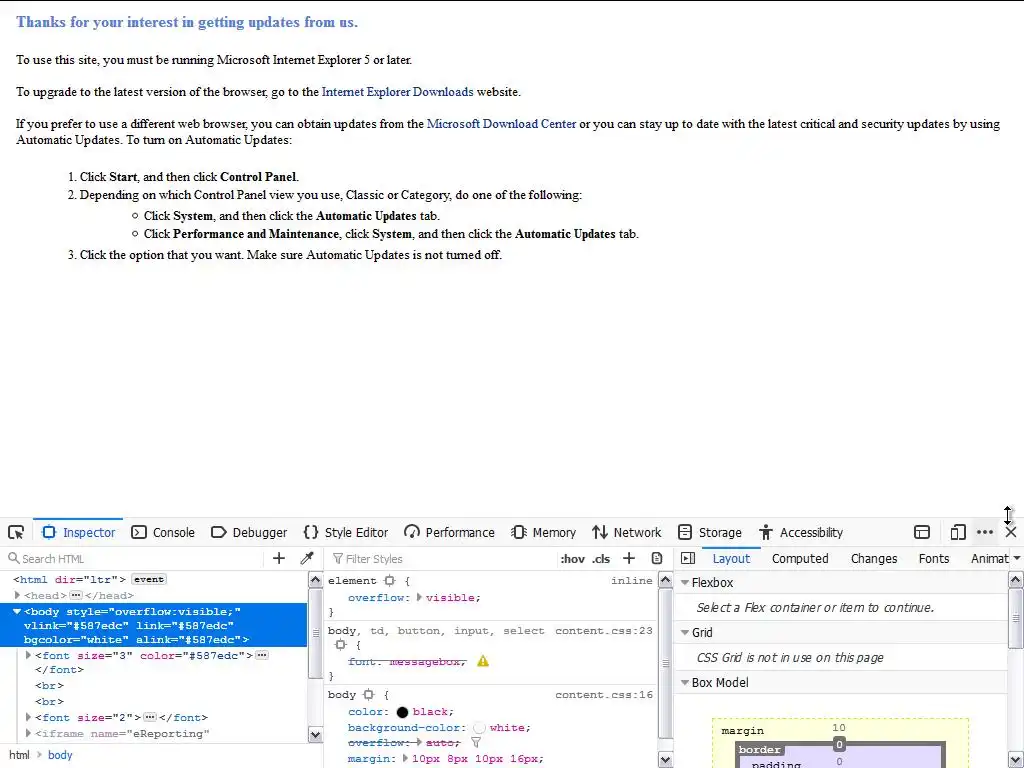Focus the Filter Styles field

(x=441, y=559)
